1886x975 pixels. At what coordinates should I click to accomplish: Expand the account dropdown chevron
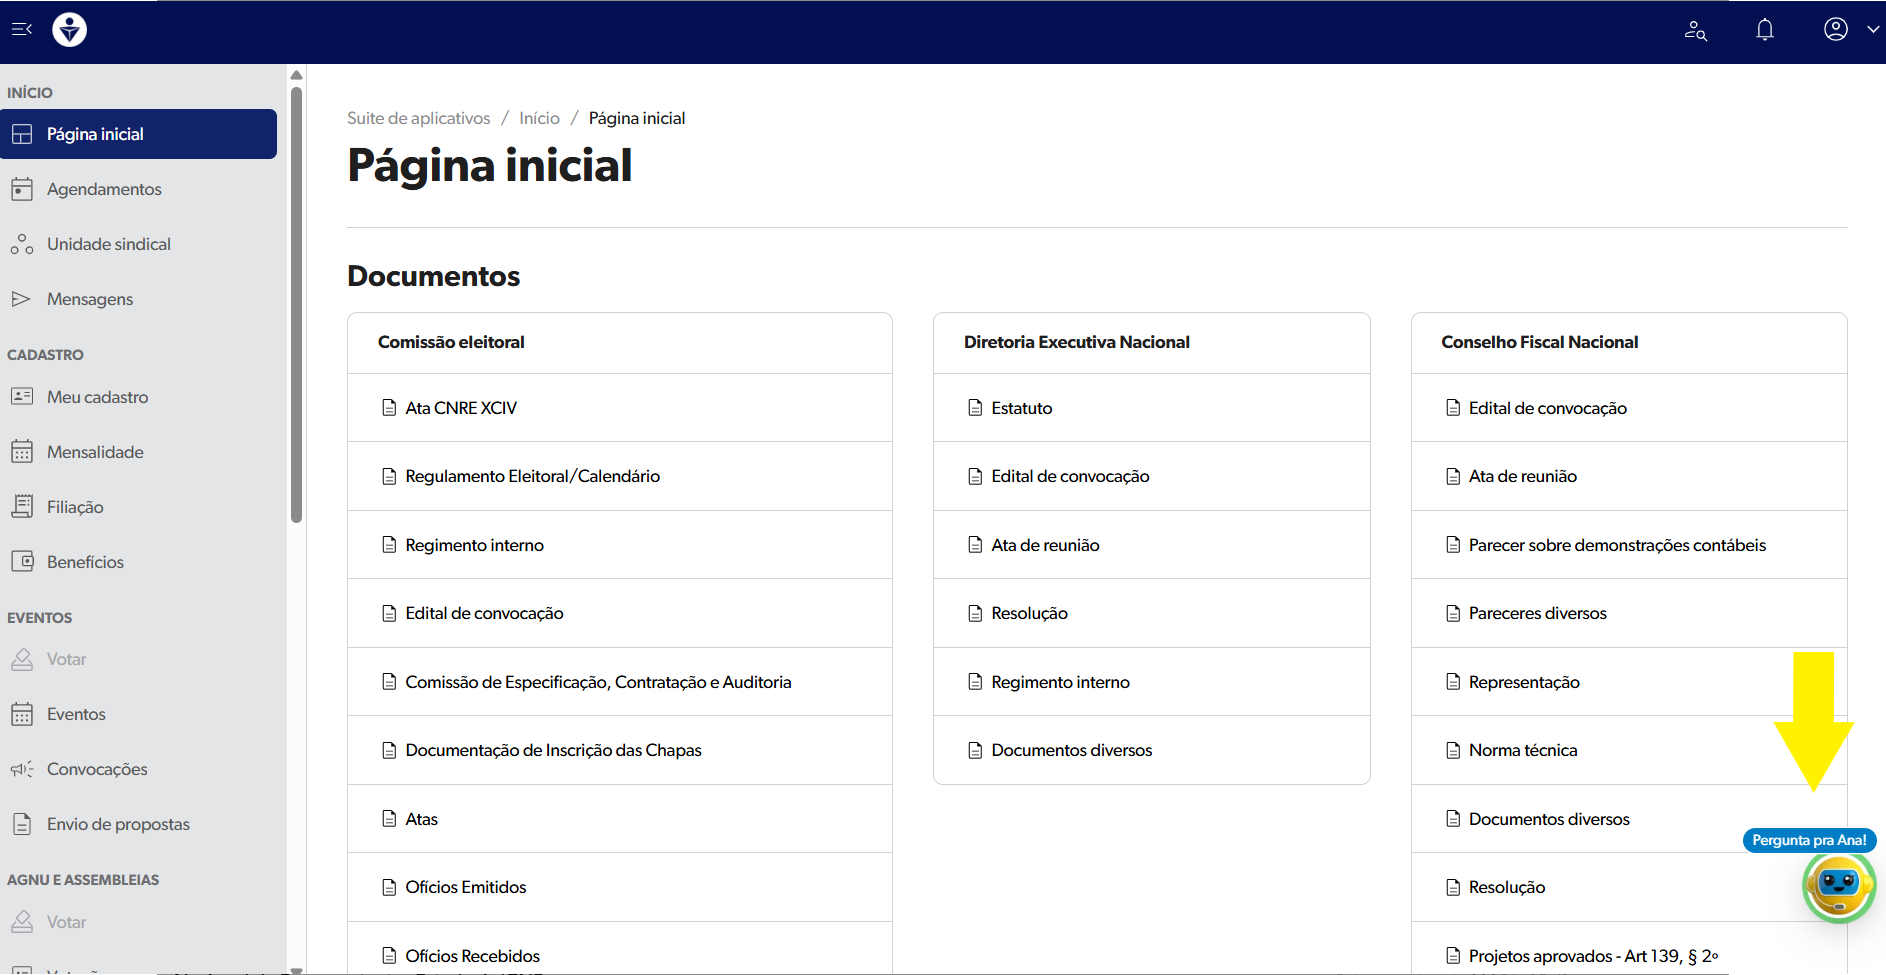tap(1873, 29)
